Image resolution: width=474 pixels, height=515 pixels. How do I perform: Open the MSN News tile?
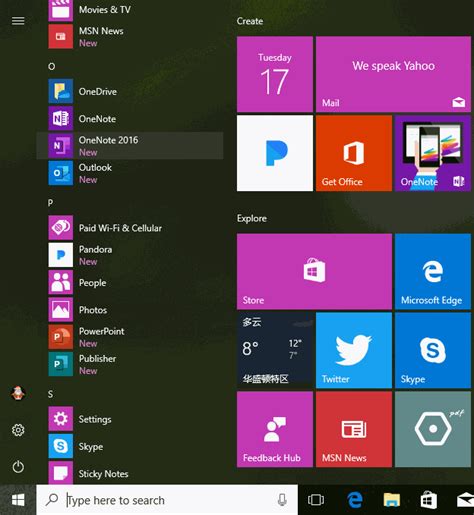point(354,429)
